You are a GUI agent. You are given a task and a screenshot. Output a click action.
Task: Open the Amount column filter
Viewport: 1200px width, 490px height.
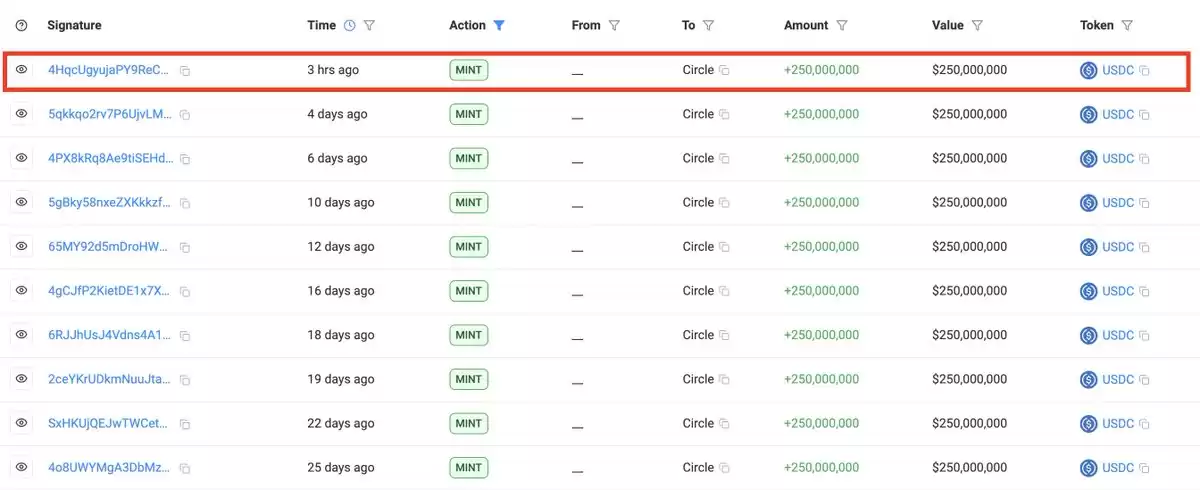click(842, 26)
